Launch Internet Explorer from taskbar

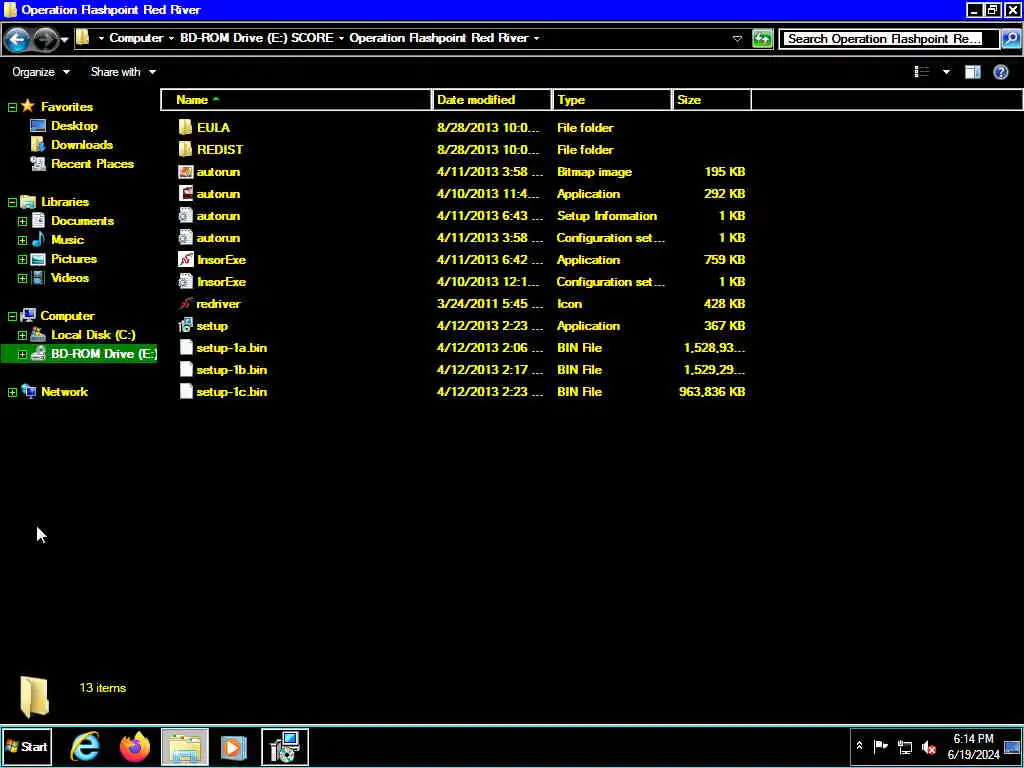click(85, 746)
